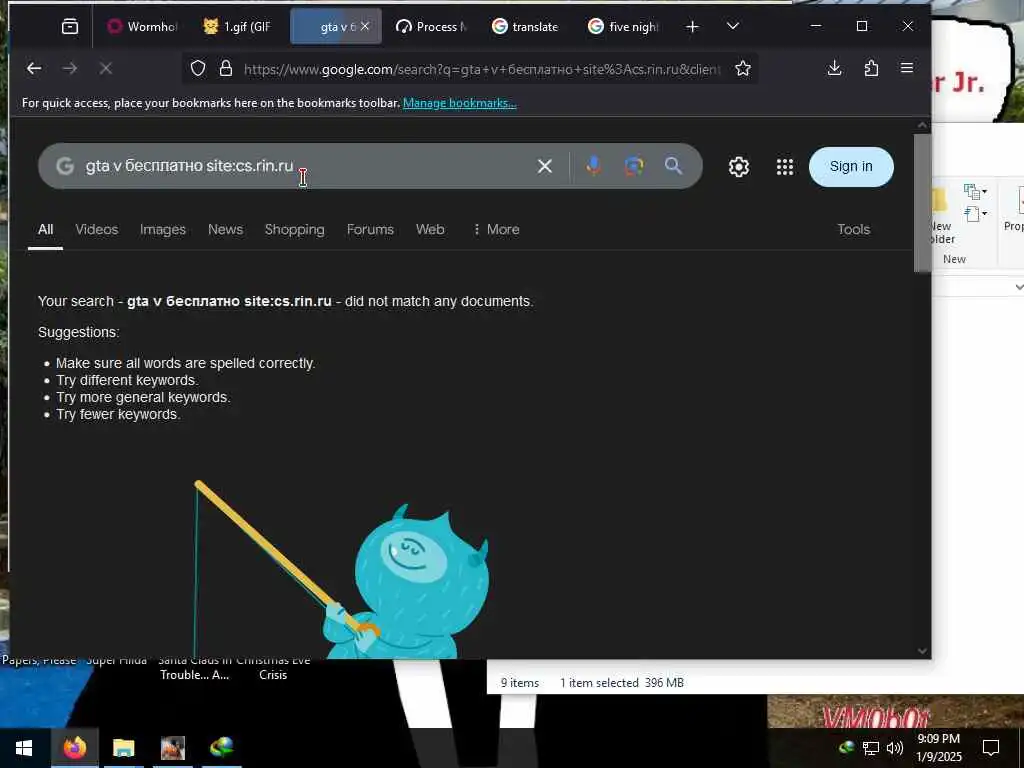Switch to the five nights tab

[623, 26]
